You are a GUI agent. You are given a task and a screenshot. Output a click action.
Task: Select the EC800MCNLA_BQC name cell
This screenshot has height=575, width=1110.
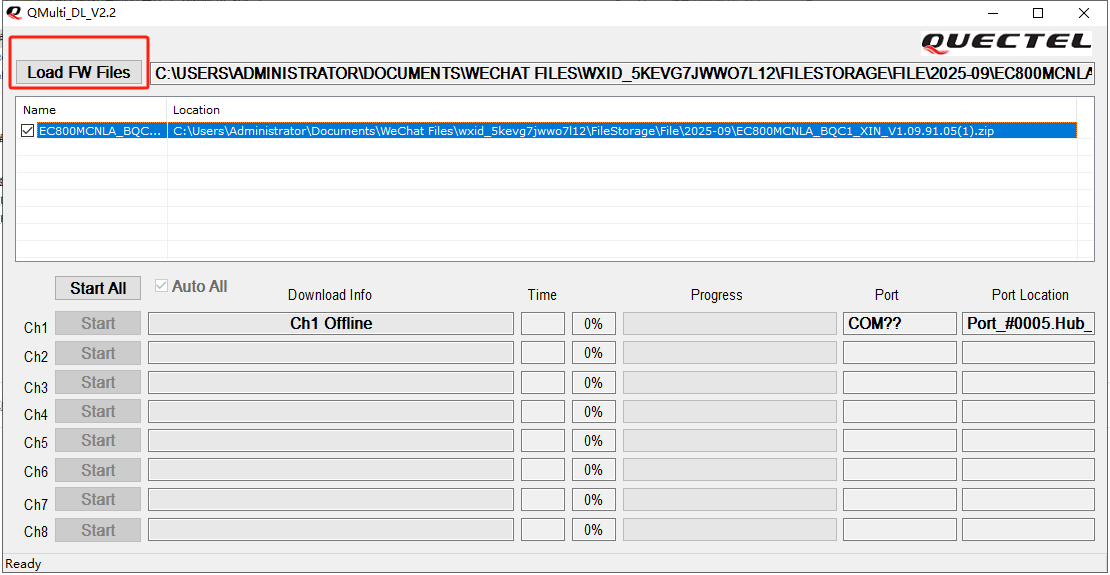(102, 131)
